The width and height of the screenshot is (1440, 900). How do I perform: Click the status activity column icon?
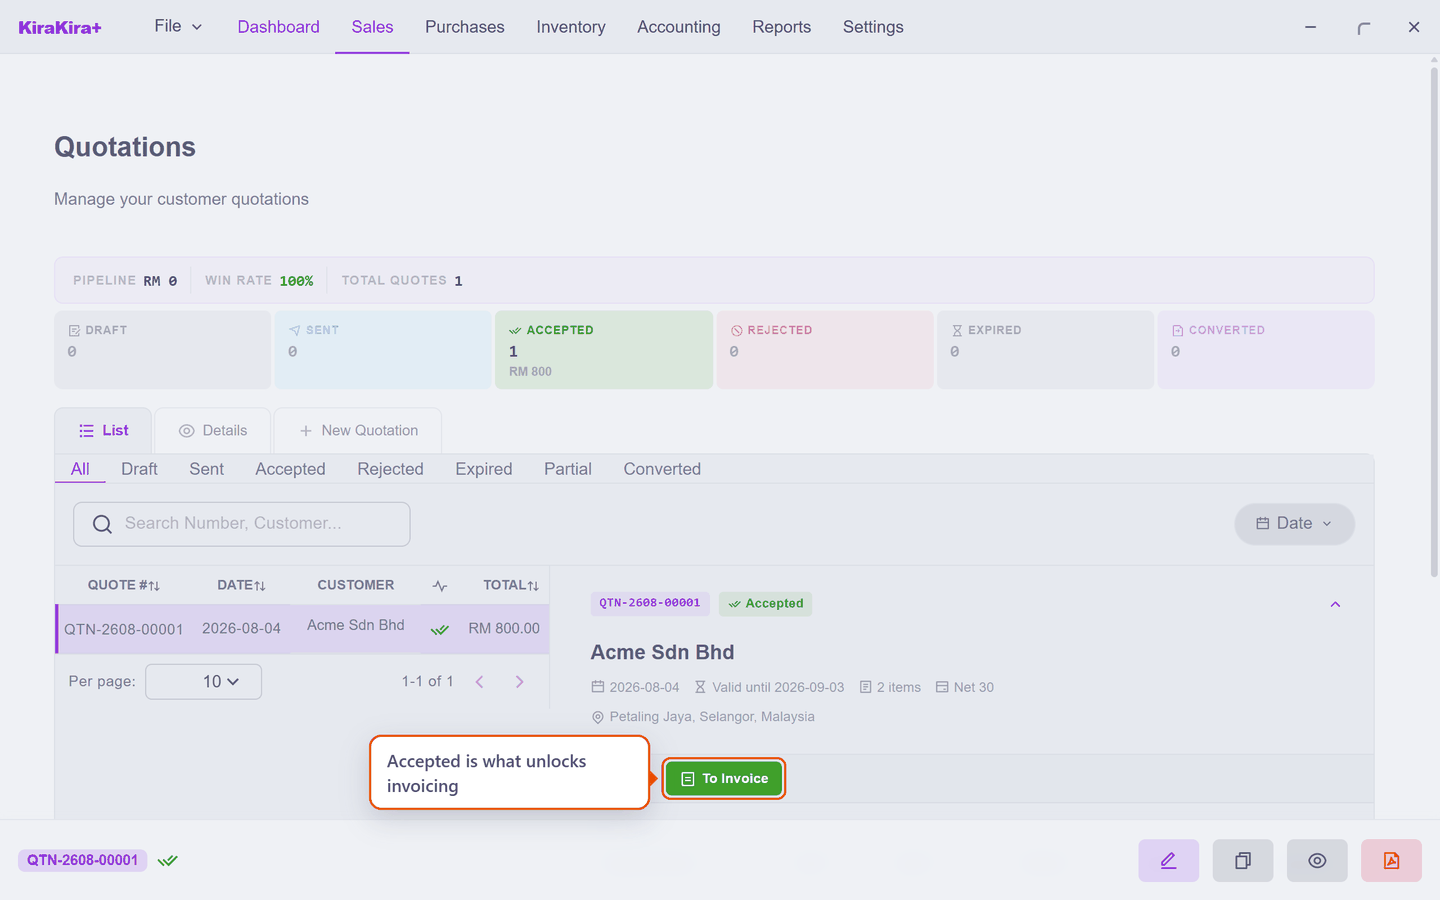tap(440, 586)
